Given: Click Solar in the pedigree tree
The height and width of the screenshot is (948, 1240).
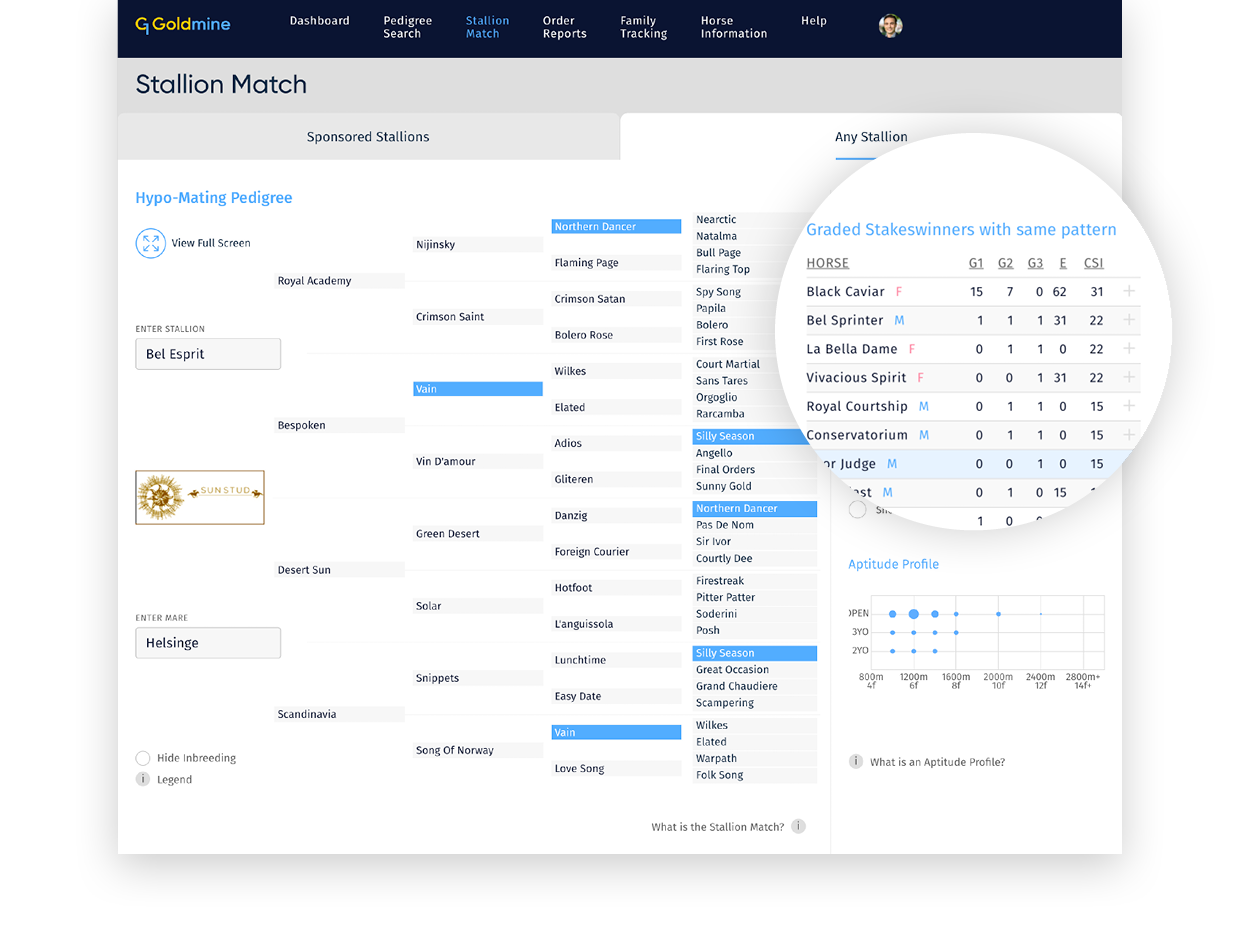Looking at the screenshot, I should tap(478, 606).
